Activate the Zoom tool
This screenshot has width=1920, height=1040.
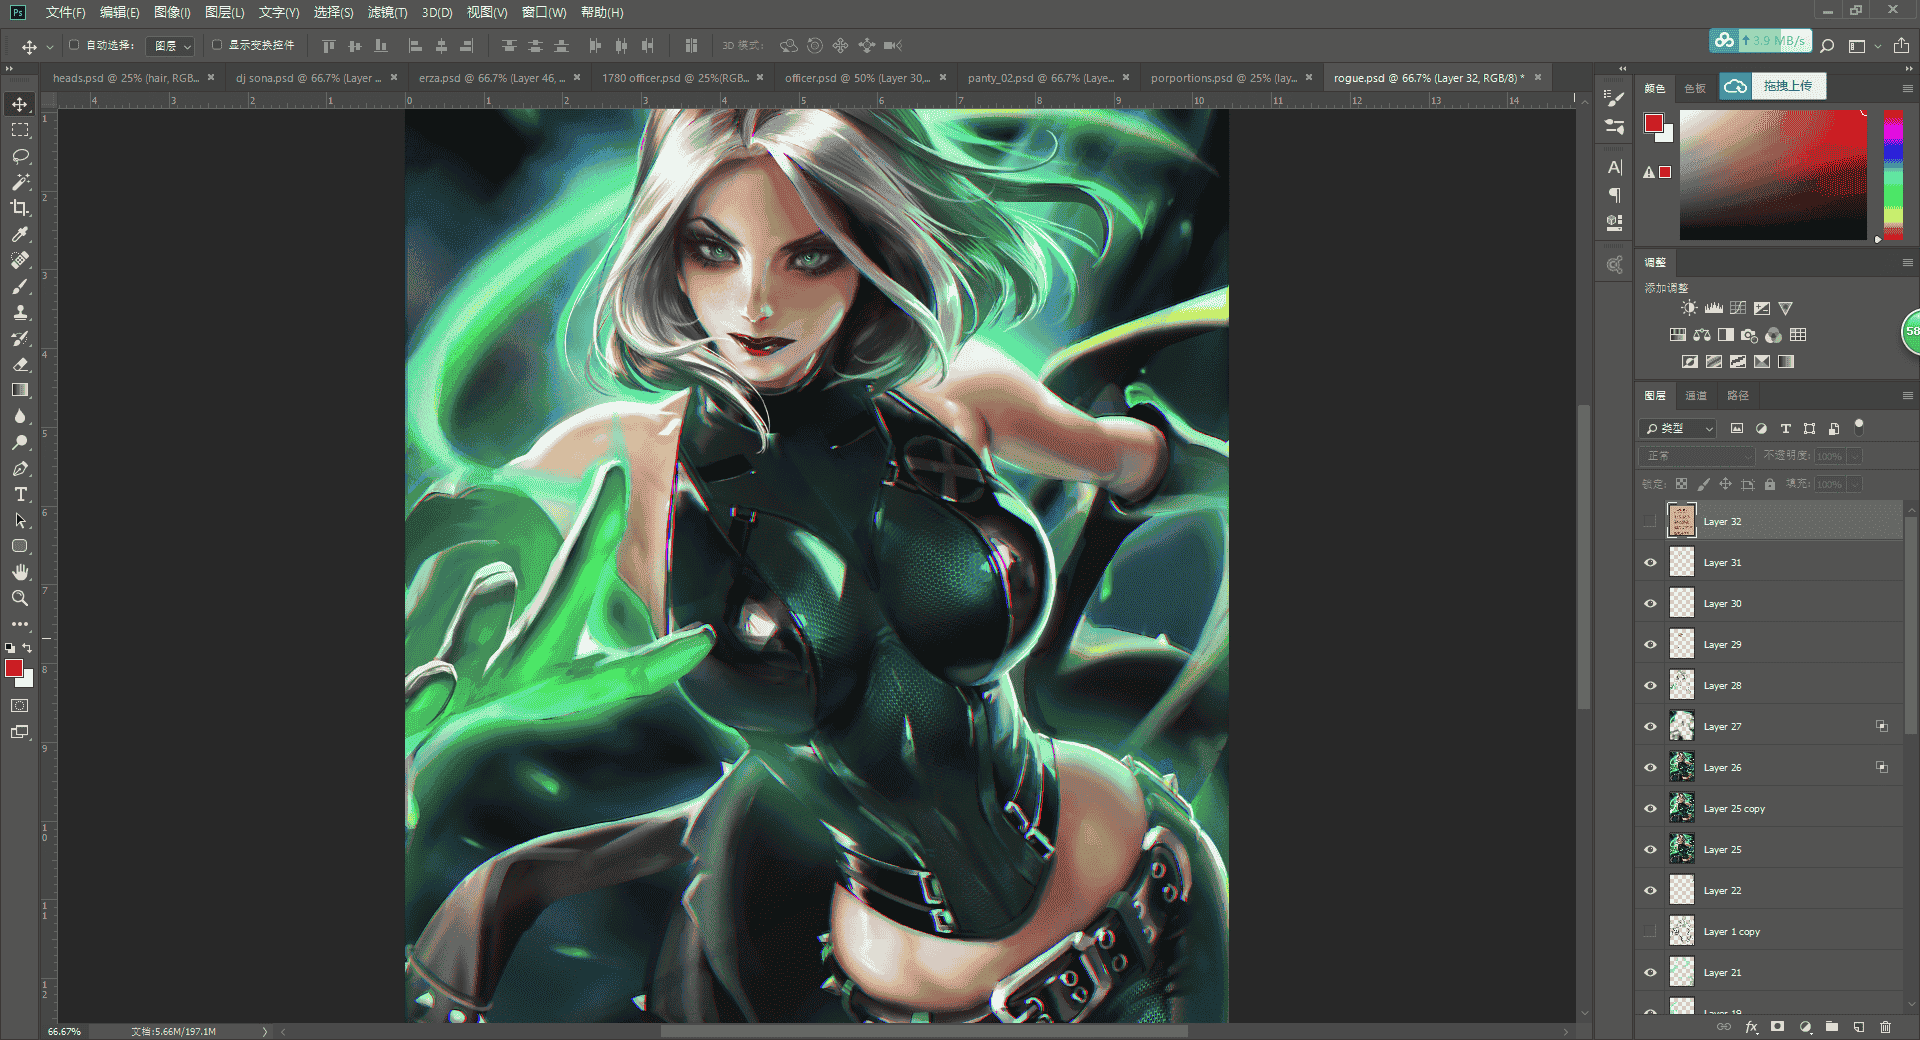[x=20, y=598]
